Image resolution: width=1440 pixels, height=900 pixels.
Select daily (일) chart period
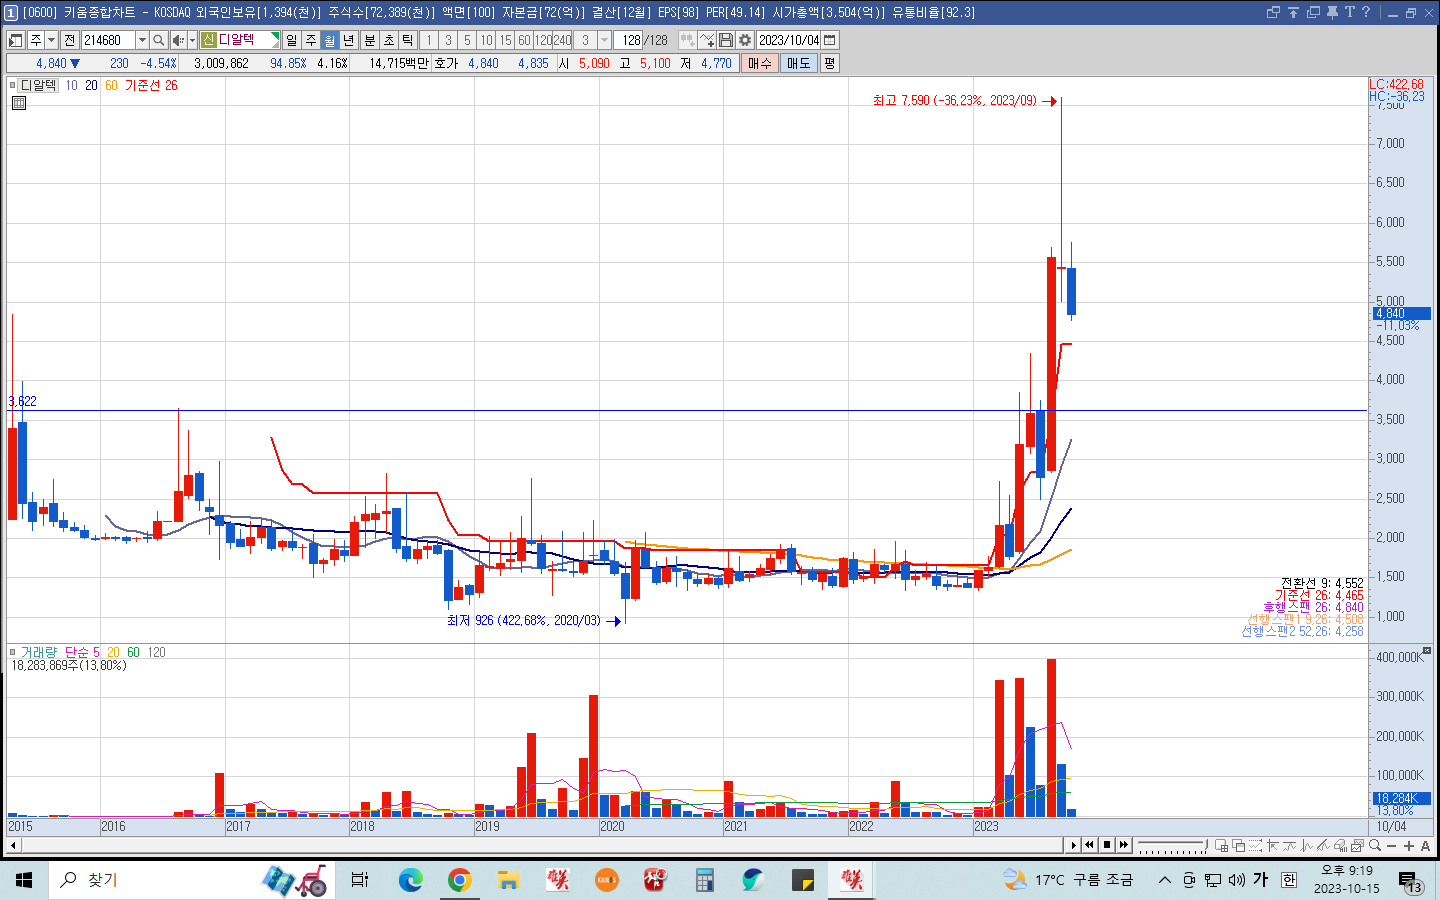pos(291,40)
